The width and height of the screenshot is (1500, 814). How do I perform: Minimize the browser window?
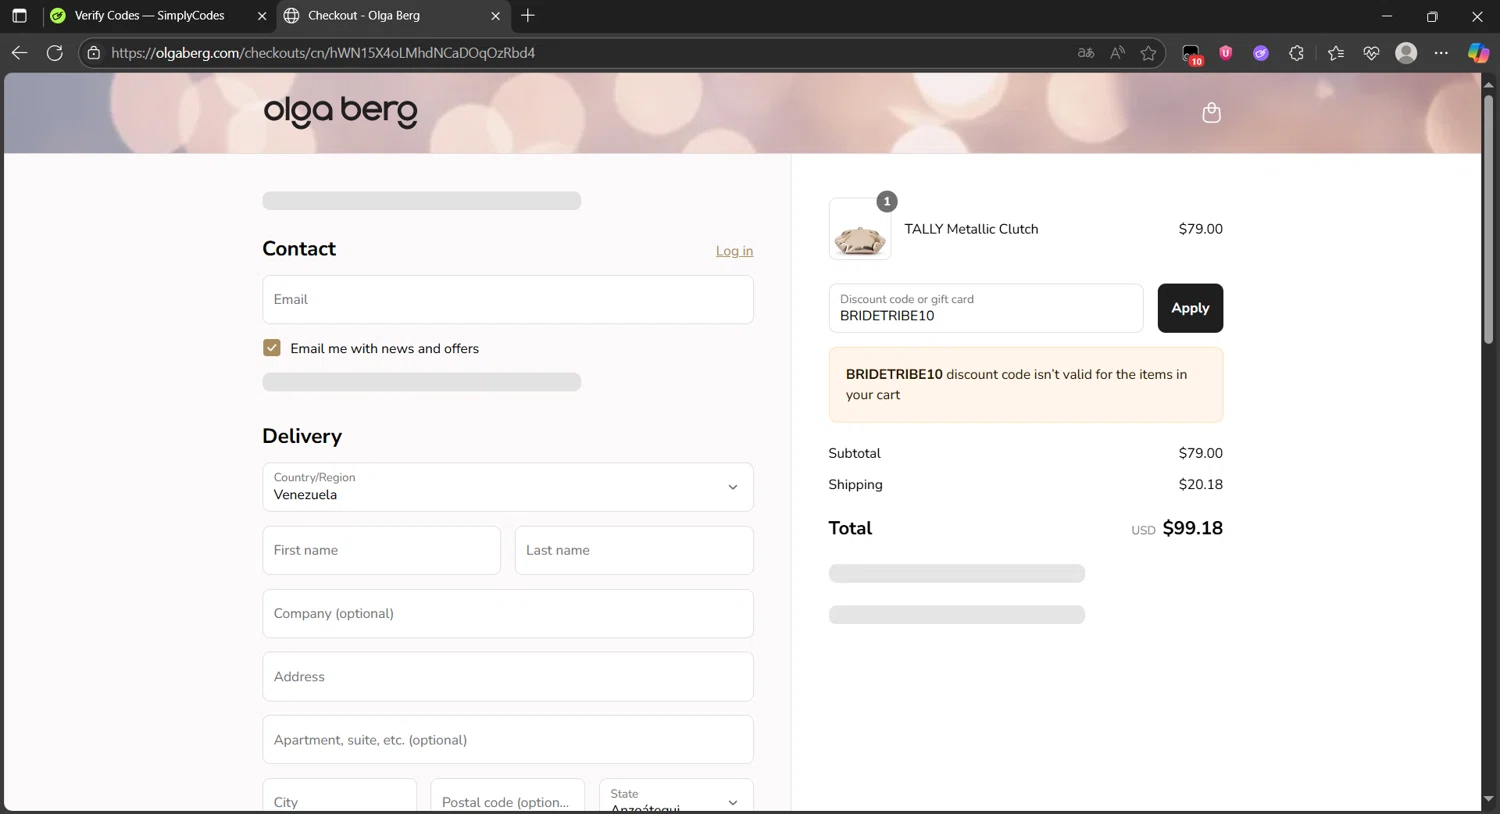pyautogui.click(x=1386, y=16)
